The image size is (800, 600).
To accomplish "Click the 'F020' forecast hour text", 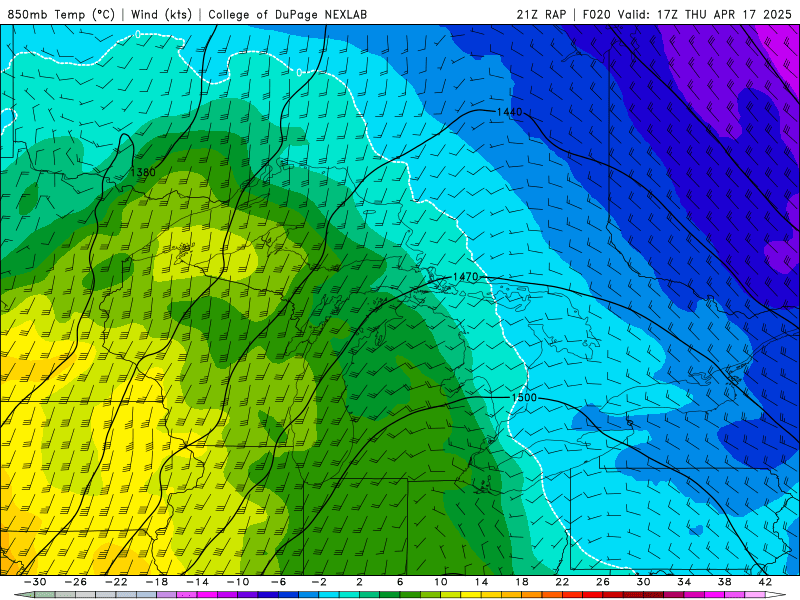I will point(597,14).
